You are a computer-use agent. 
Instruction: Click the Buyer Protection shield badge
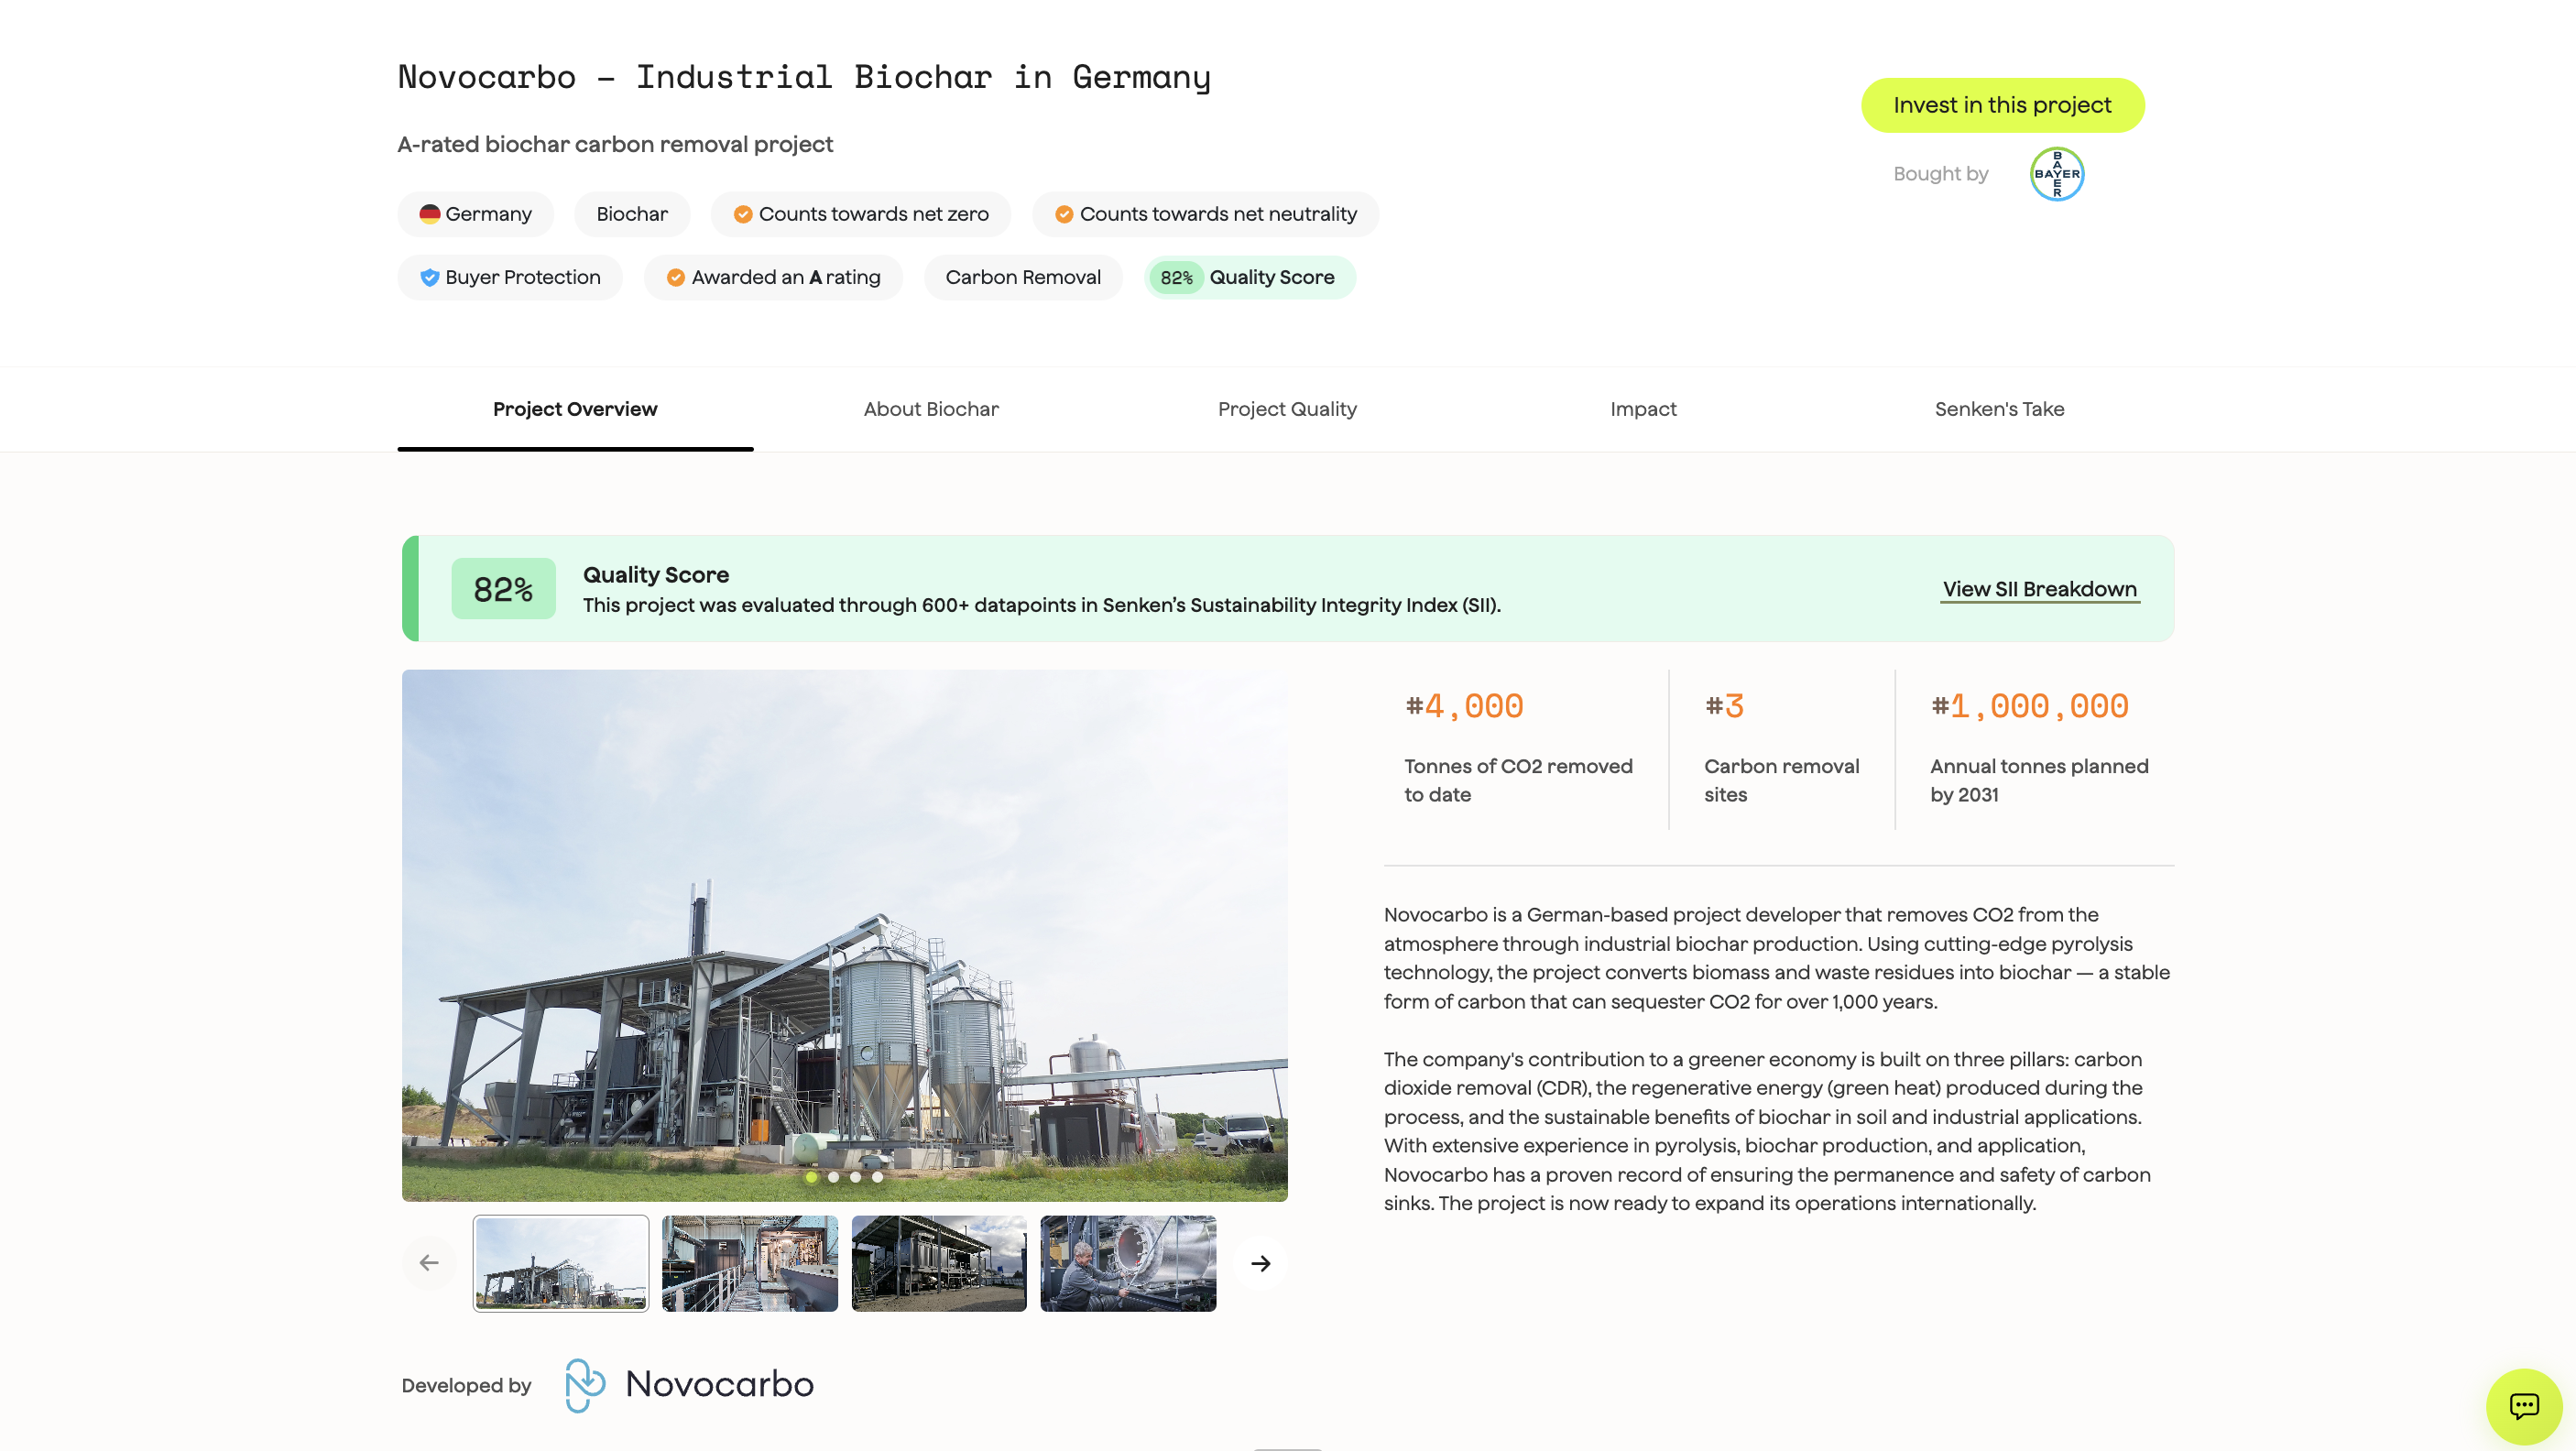pyautogui.click(x=510, y=277)
